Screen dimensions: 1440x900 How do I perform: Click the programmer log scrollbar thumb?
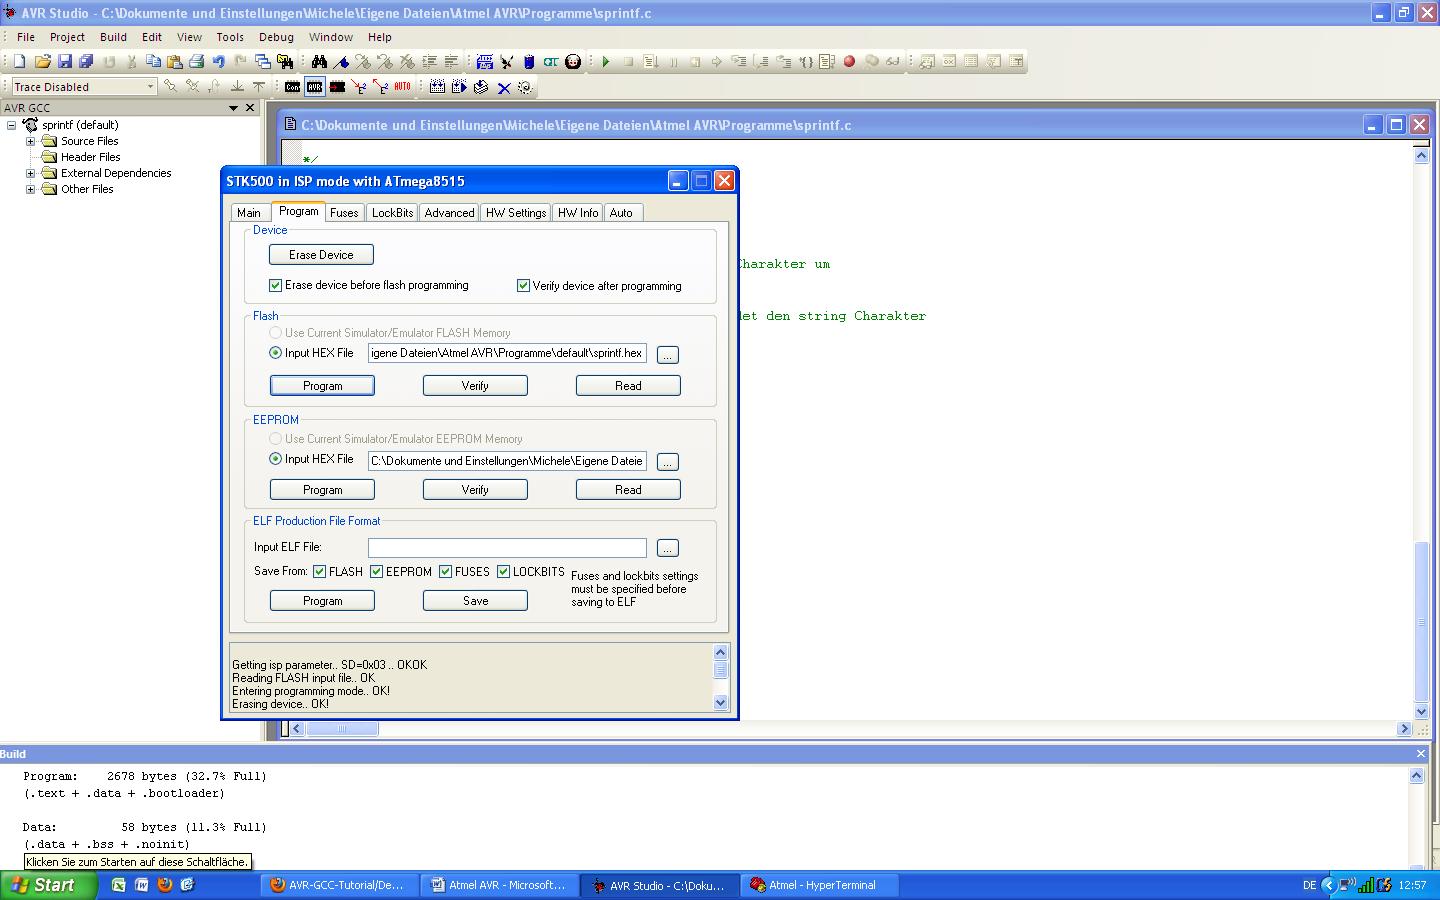click(x=720, y=670)
